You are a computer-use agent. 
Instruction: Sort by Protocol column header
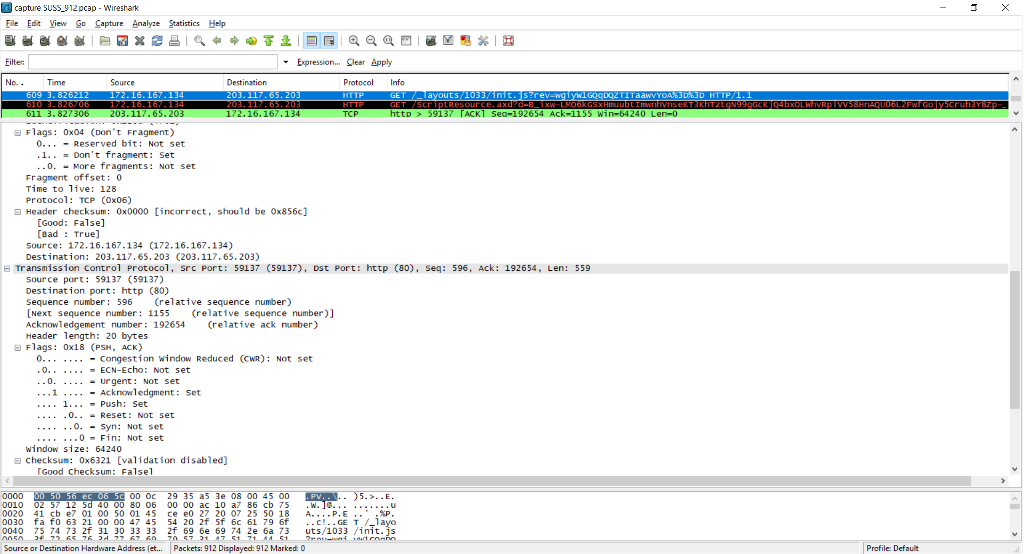pos(362,82)
